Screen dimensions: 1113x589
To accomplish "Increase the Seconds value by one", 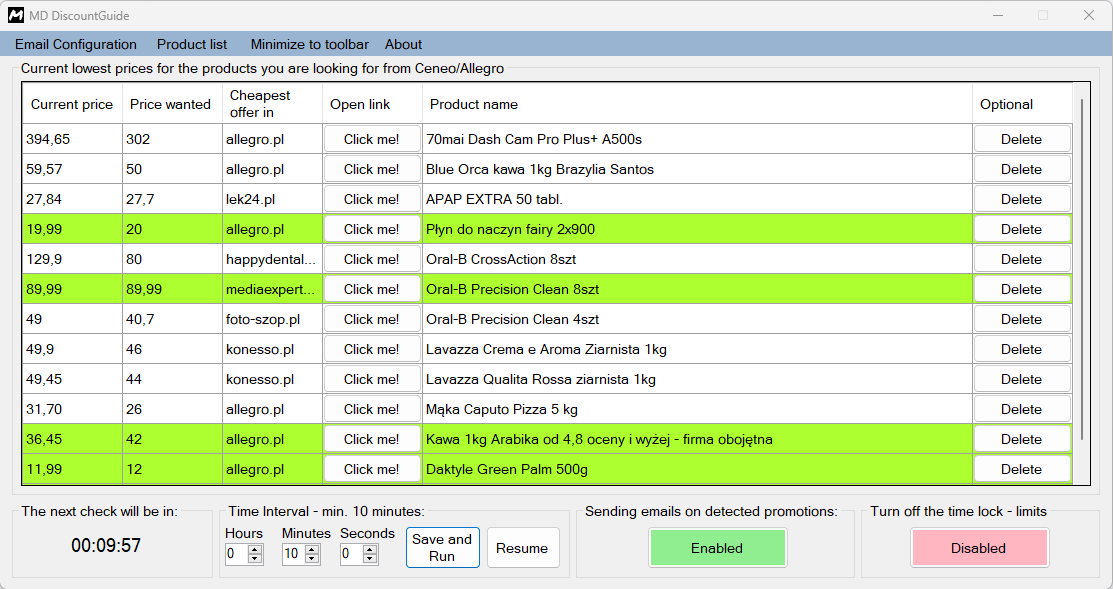I will (370, 549).
